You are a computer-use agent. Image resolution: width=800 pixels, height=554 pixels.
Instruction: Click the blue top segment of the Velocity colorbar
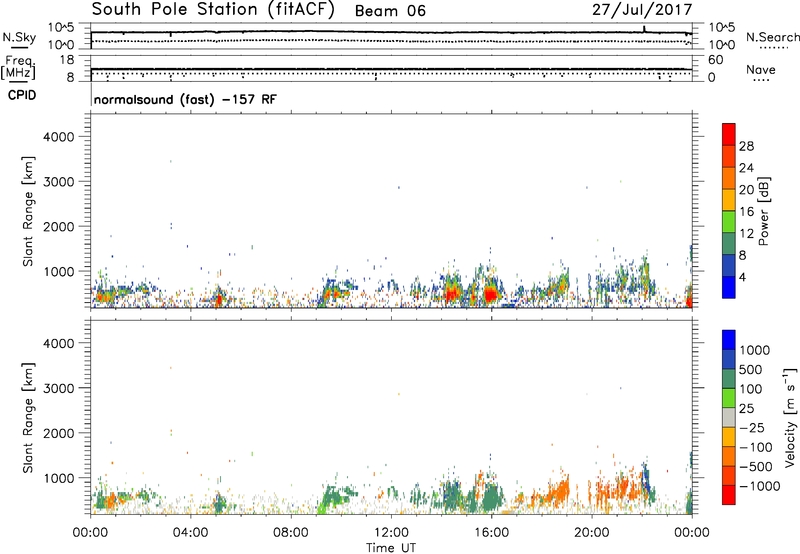coord(729,340)
